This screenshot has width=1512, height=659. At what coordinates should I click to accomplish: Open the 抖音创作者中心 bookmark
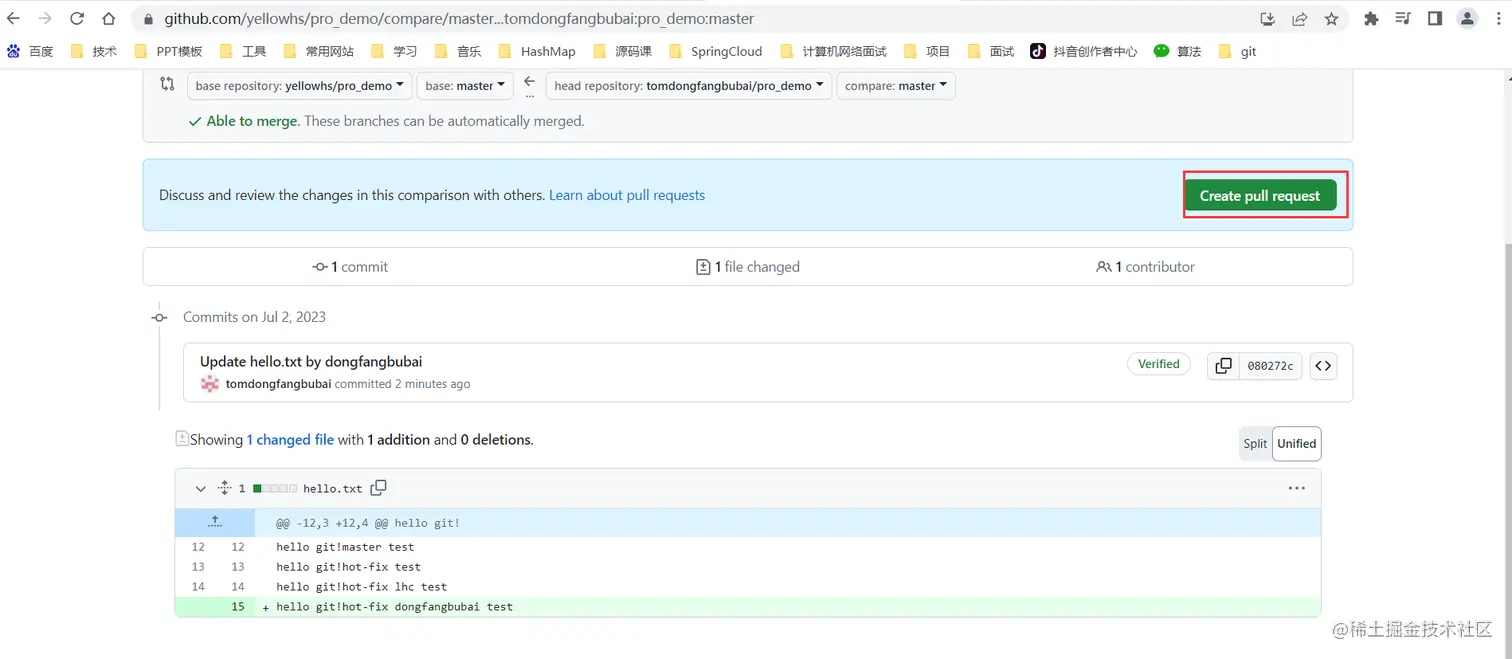click(1084, 51)
